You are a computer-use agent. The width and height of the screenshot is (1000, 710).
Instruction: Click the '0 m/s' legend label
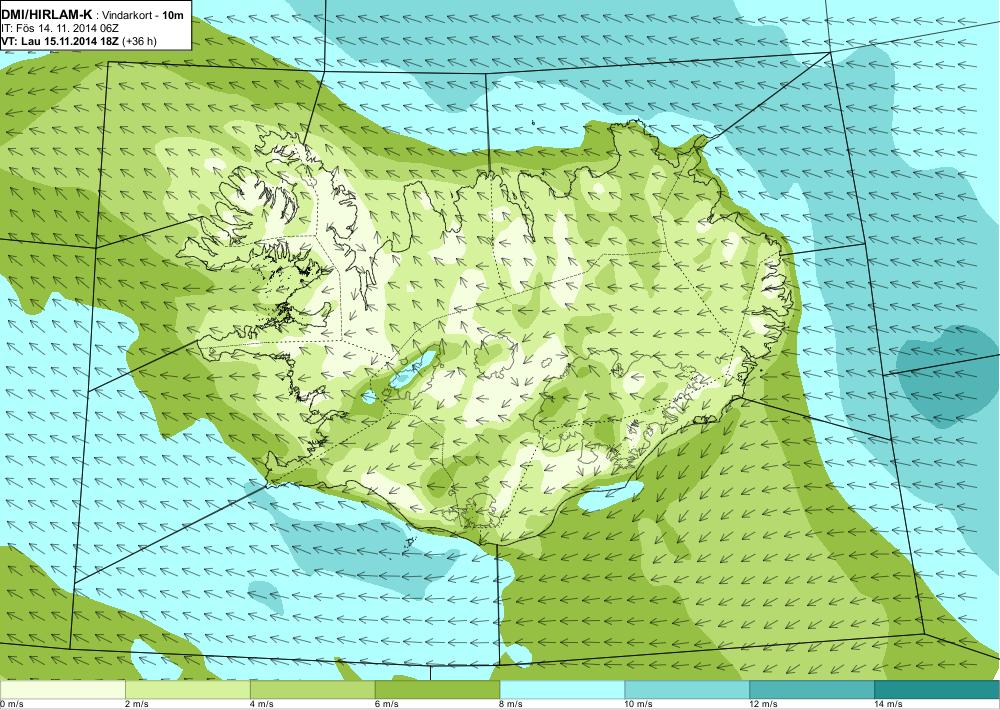[12, 704]
